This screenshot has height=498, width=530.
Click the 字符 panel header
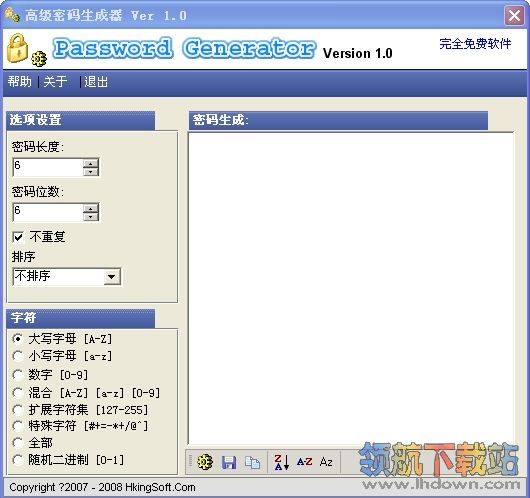80,318
